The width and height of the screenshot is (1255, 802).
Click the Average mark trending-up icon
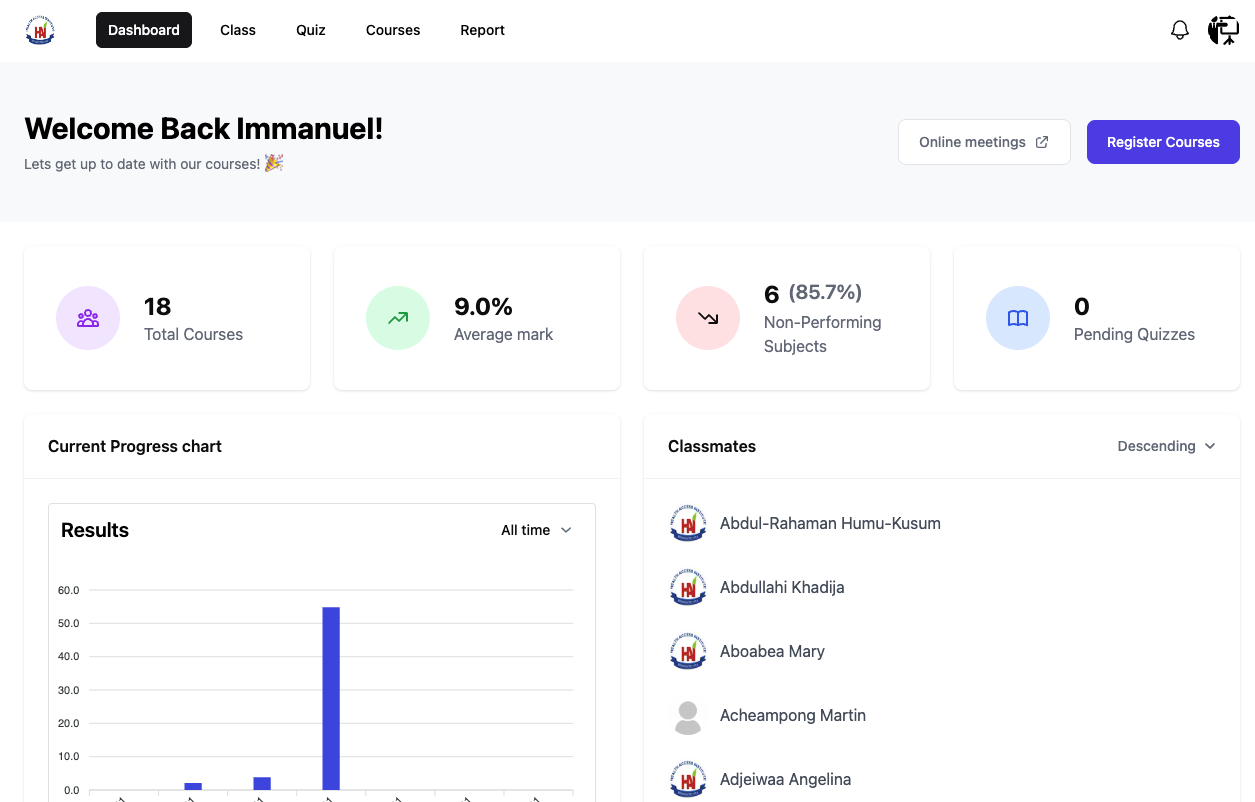point(398,318)
